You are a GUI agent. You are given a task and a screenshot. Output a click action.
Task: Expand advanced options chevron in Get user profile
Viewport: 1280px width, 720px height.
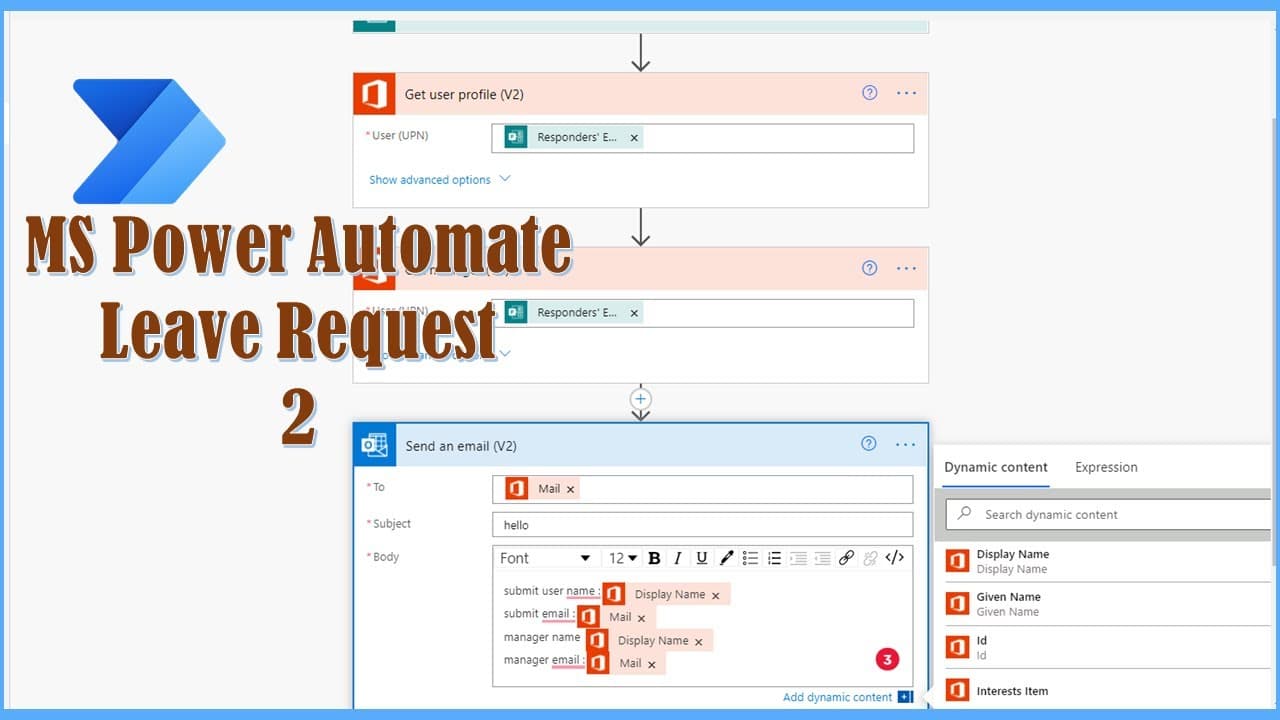coord(504,179)
